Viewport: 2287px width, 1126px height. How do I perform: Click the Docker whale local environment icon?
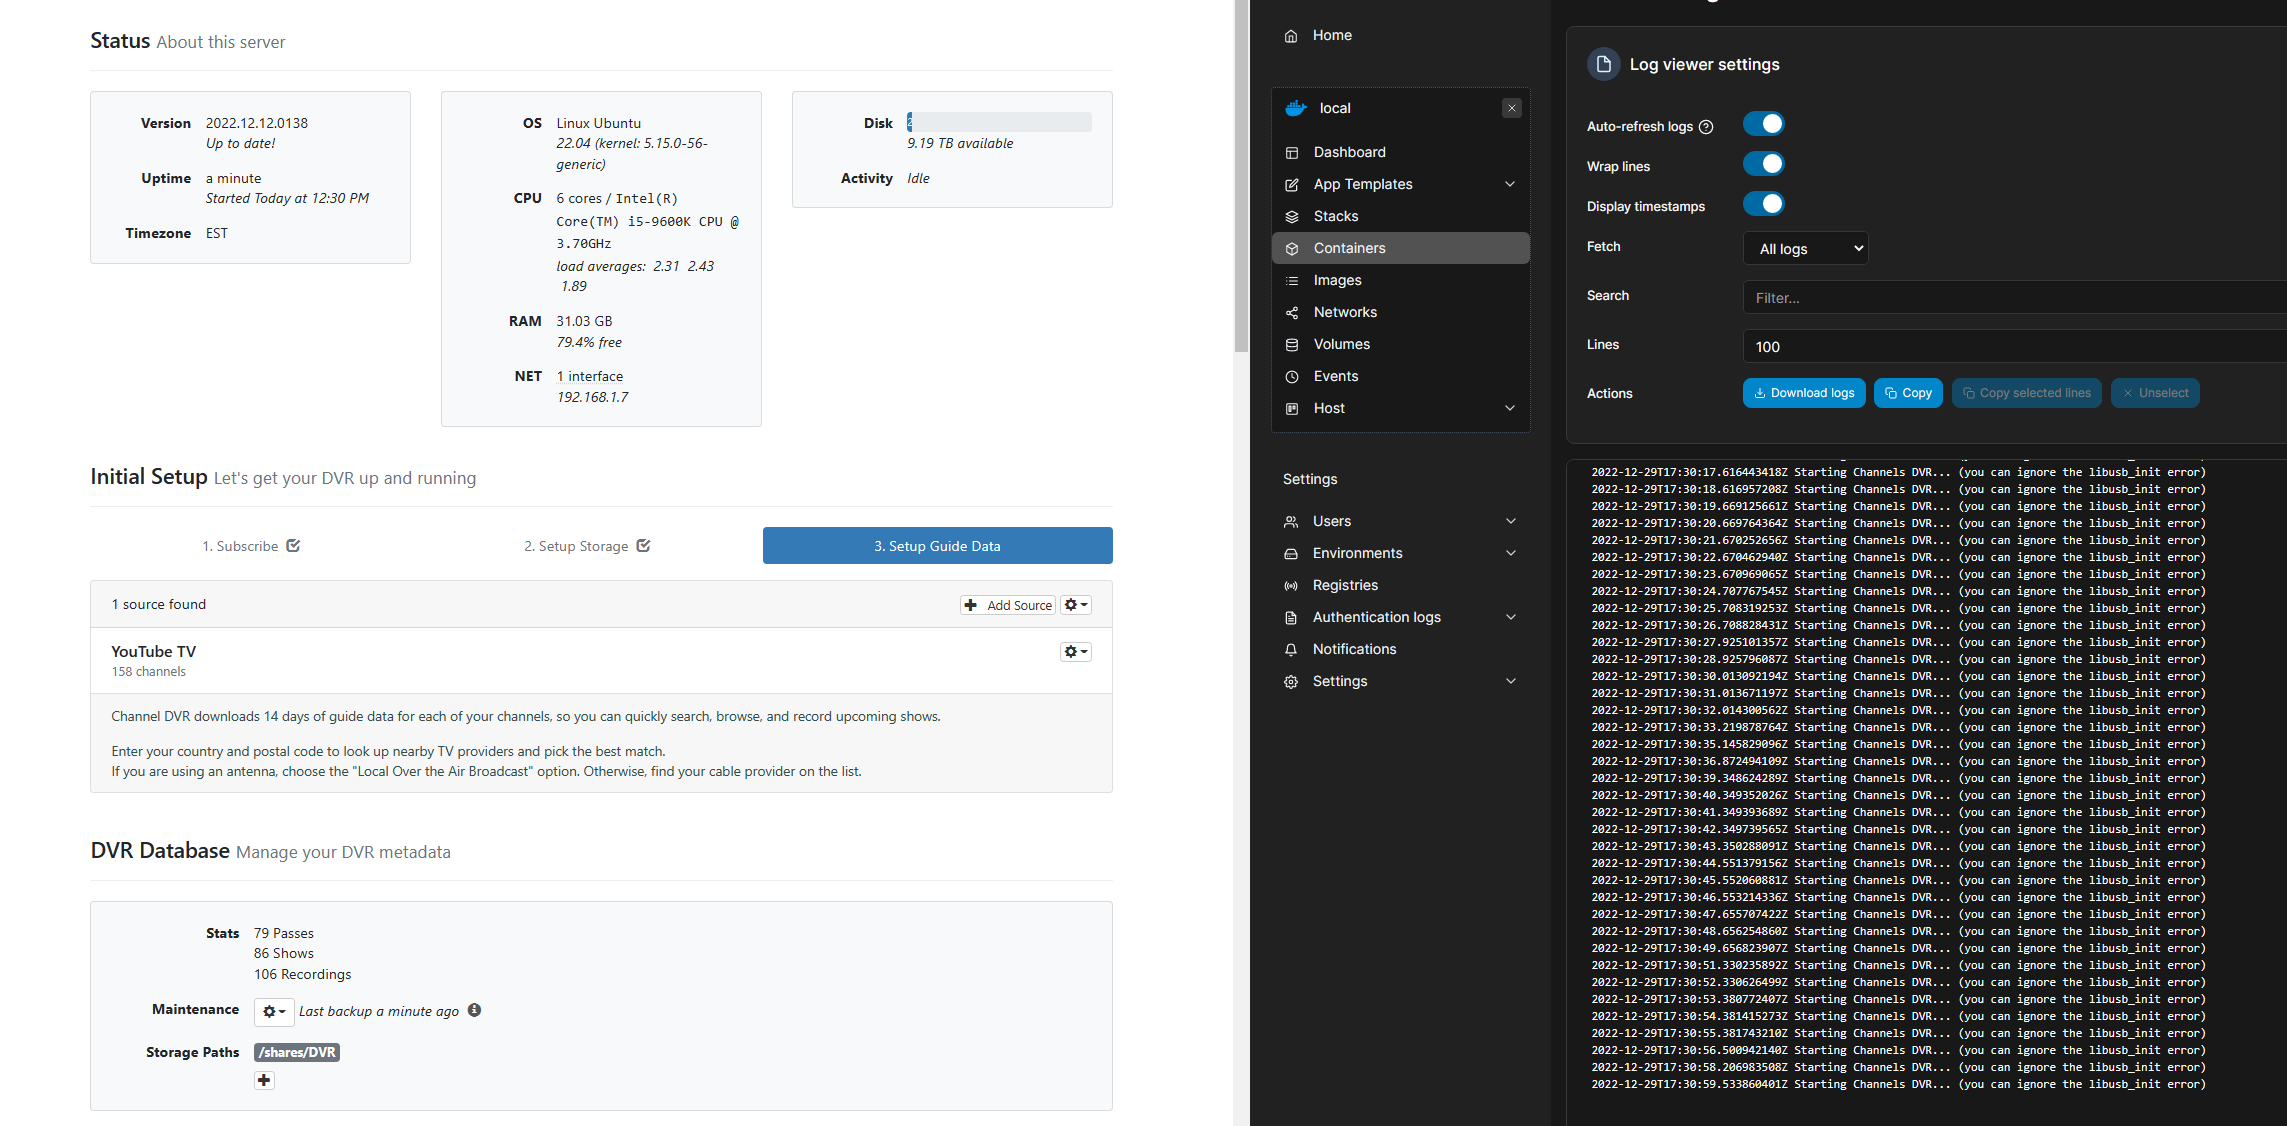[1296, 108]
